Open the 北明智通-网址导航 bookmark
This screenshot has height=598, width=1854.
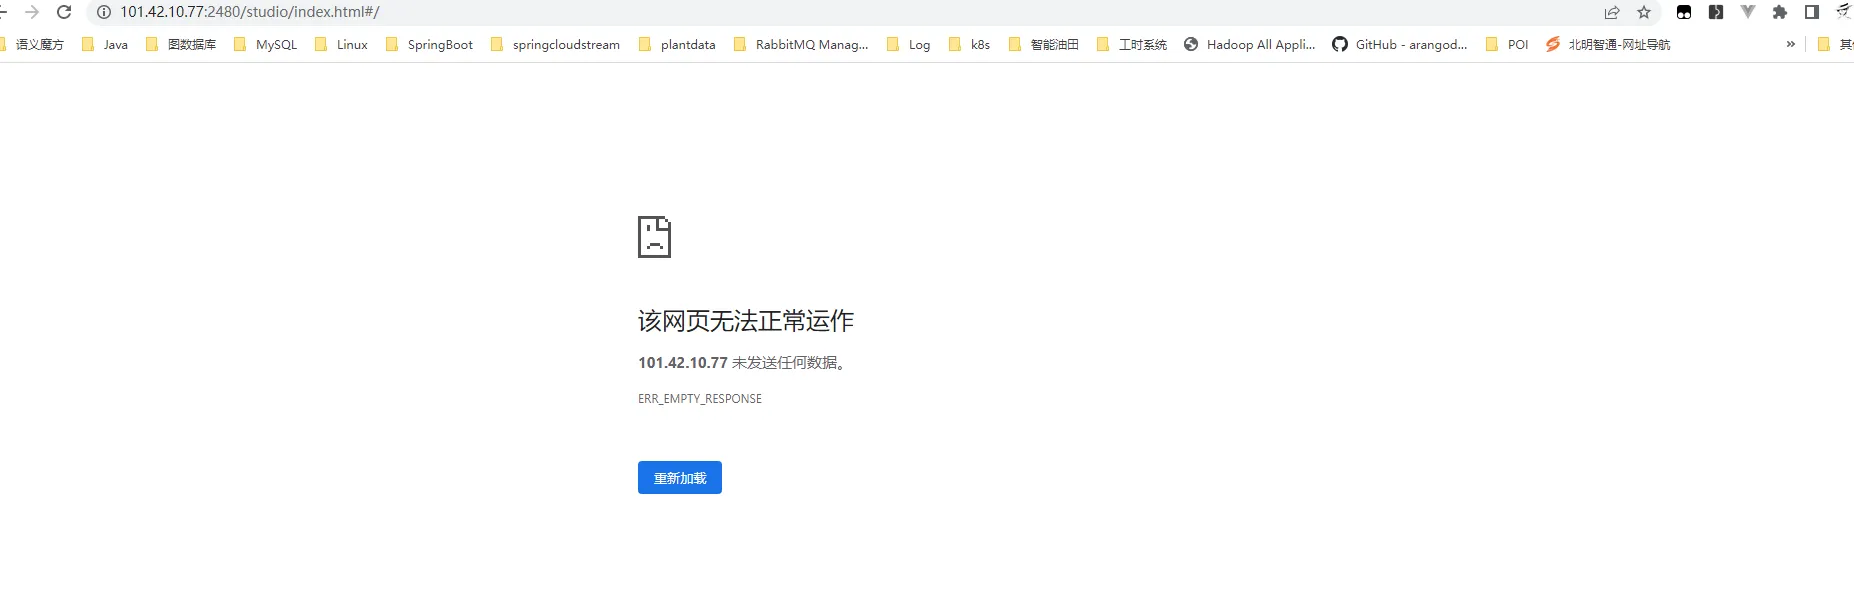click(x=1608, y=44)
